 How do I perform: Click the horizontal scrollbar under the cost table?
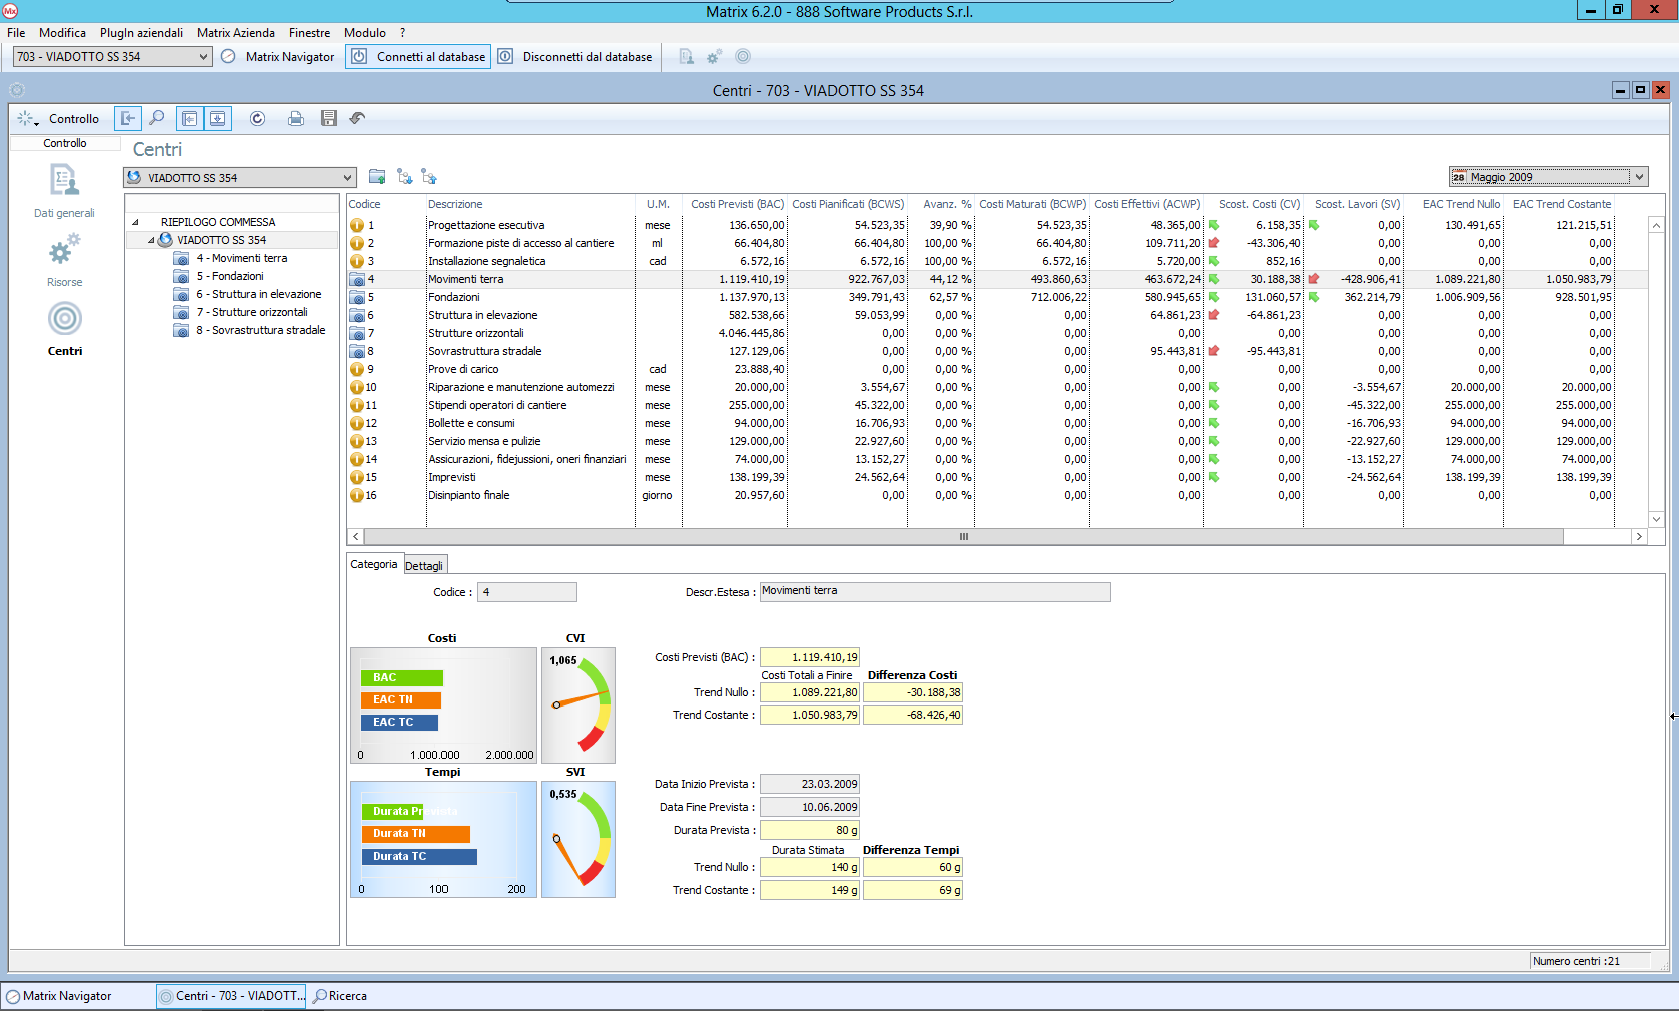coord(963,537)
